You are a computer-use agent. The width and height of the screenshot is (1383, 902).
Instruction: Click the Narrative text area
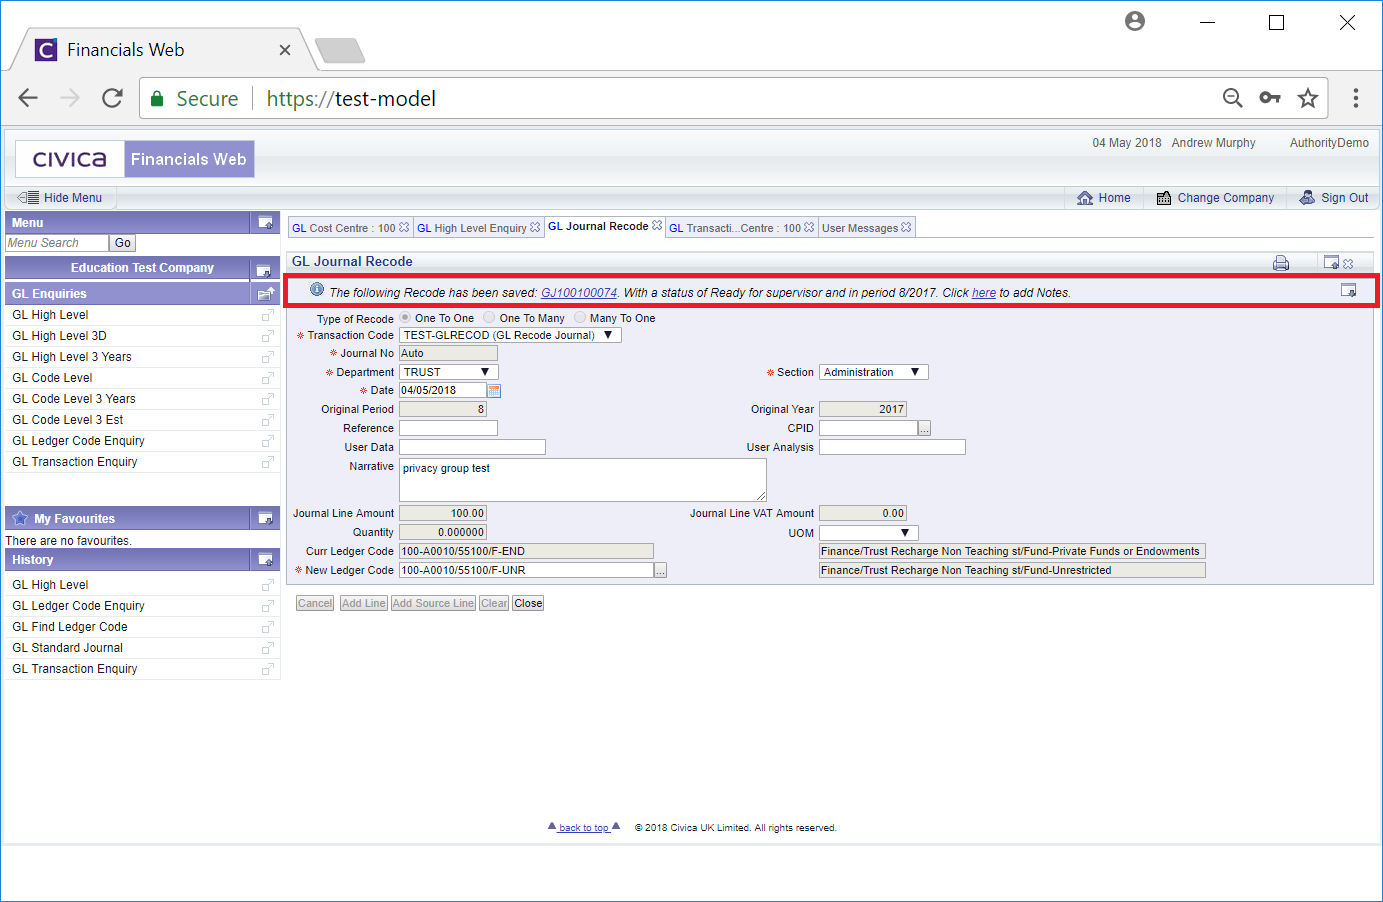coord(583,480)
